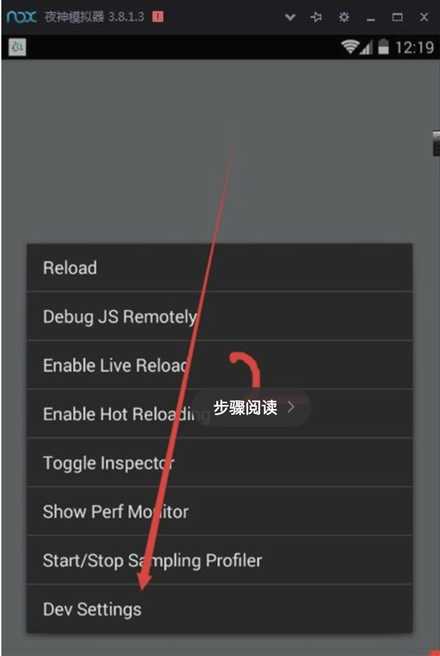Select Show Perf Monitor
Viewport: 440px width, 656px height.
(x=220, y=511)
